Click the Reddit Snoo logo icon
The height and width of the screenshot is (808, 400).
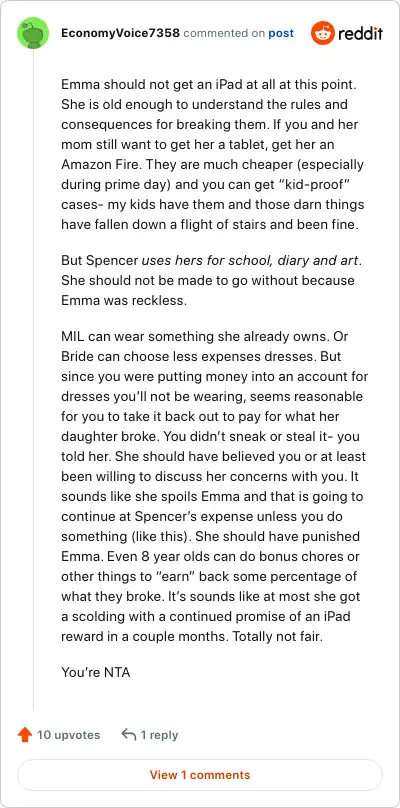point(323,33)
